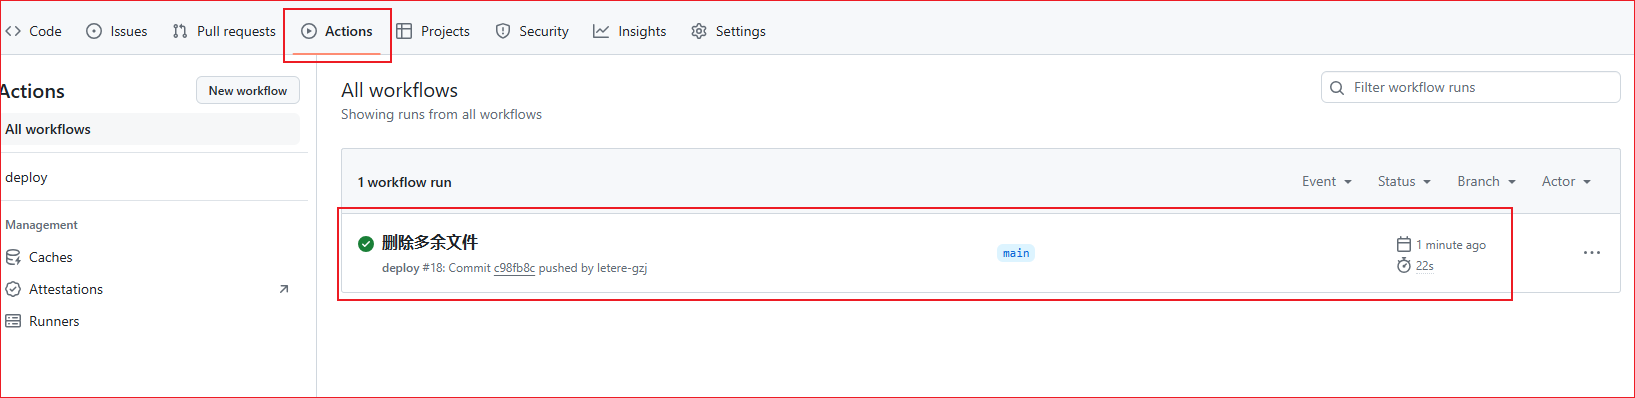Open the workflow run three-dot menu

[x=1592, y=253]
